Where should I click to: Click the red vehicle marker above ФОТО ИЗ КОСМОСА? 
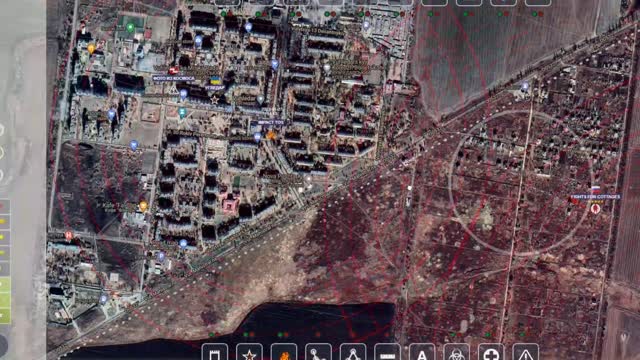pos(174,71)
